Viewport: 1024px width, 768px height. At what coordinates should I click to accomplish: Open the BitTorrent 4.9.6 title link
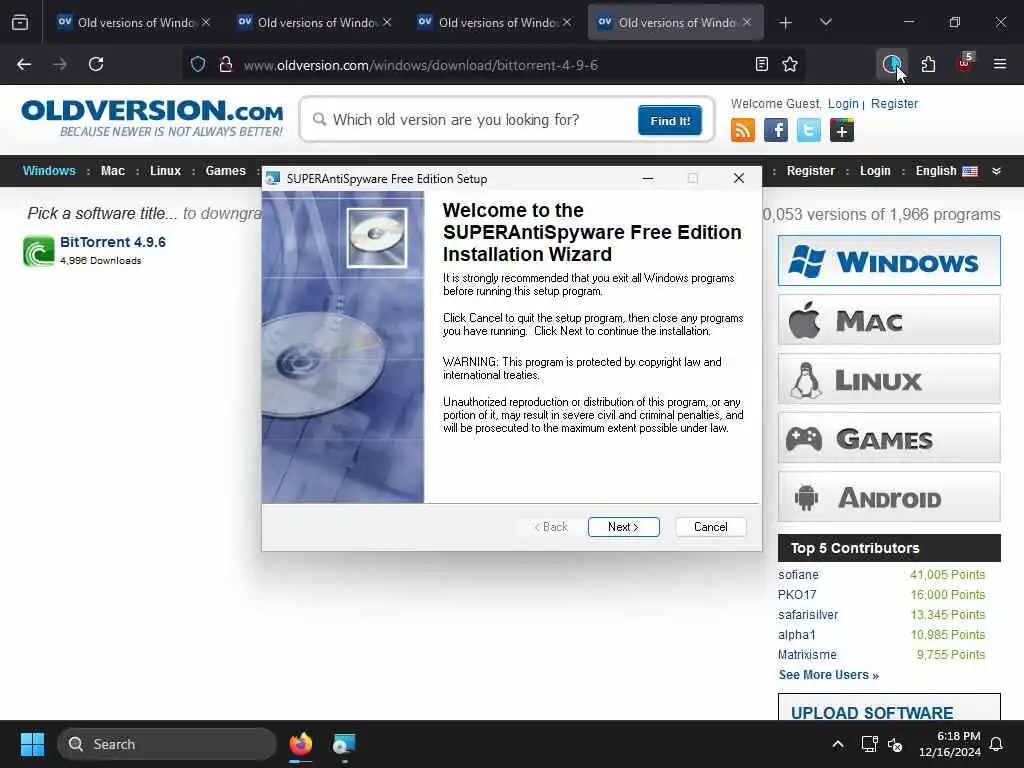point(113,242)
